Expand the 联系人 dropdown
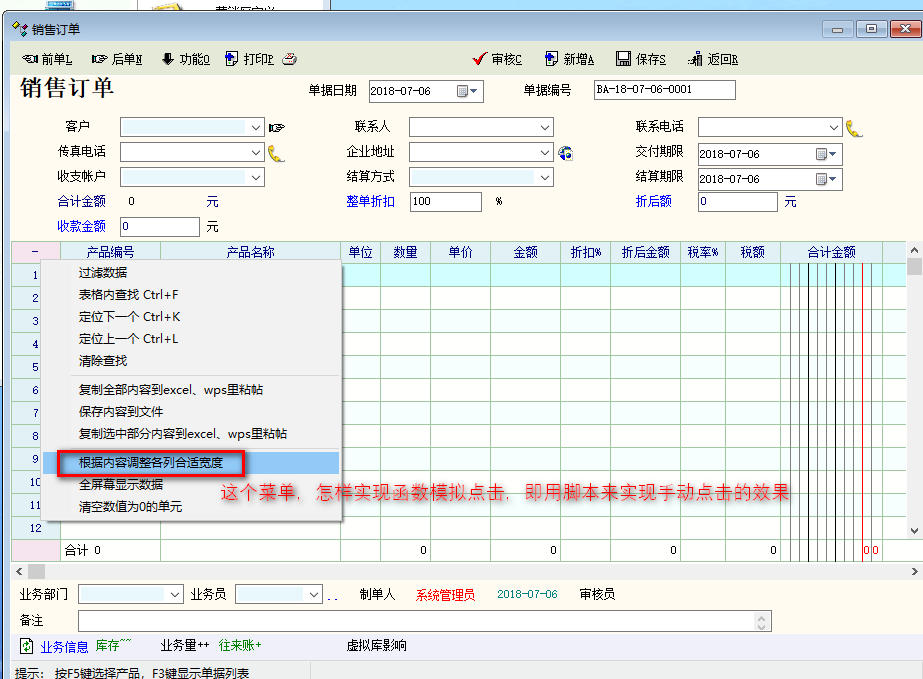The height and width of the screenshot is (679, 923). point(545,128)
